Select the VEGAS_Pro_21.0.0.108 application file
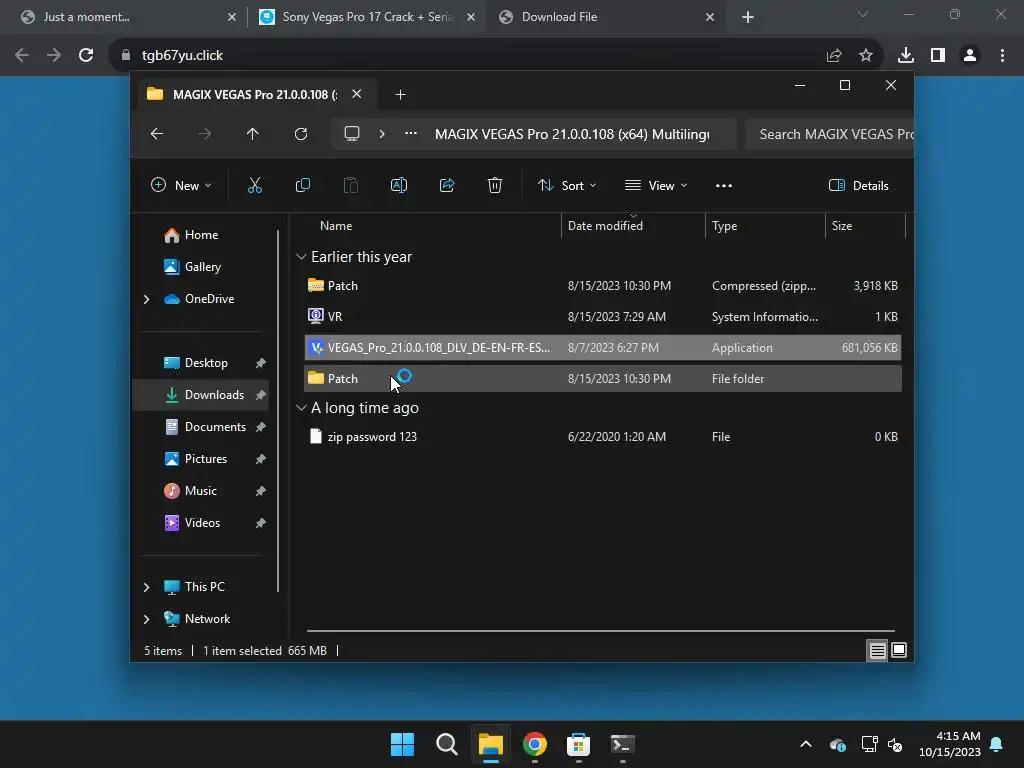 (603, 347)
